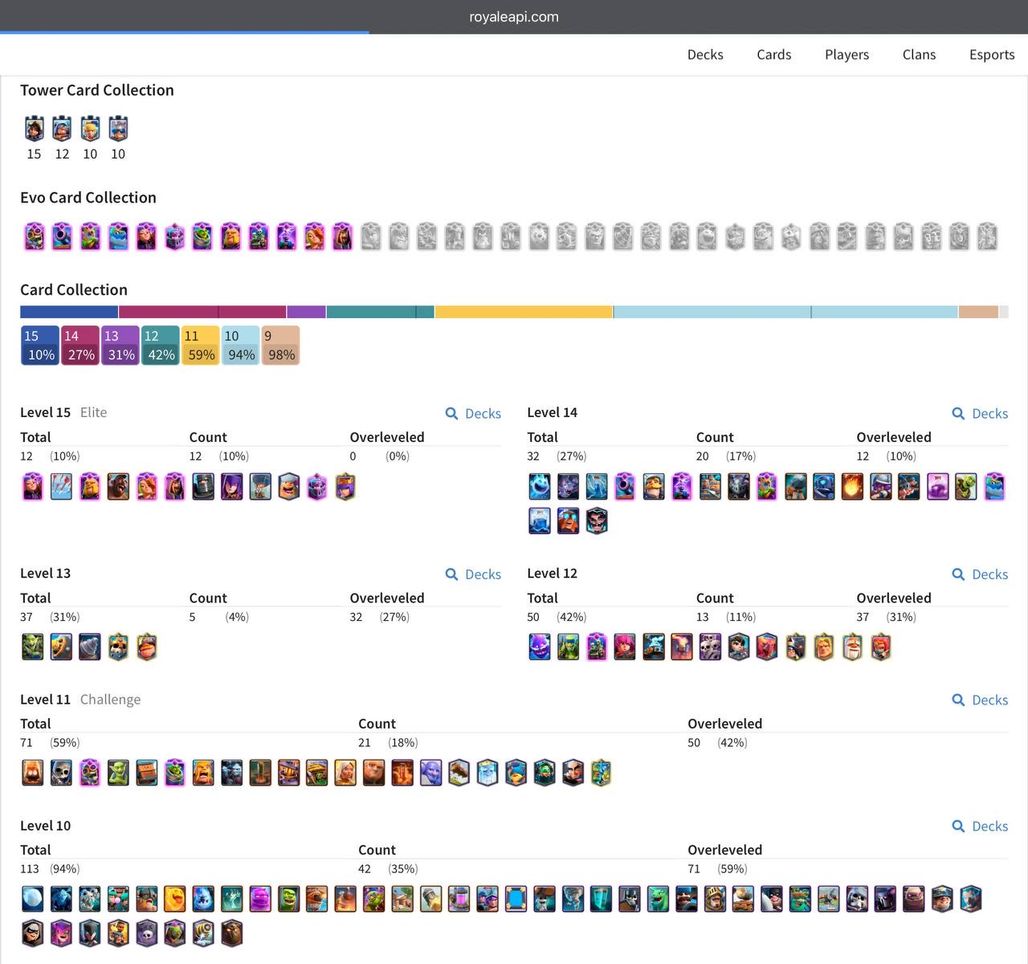The image size is (1028, 964).
Task: Select the yellow level 11 59% badge
Action: 201,345
